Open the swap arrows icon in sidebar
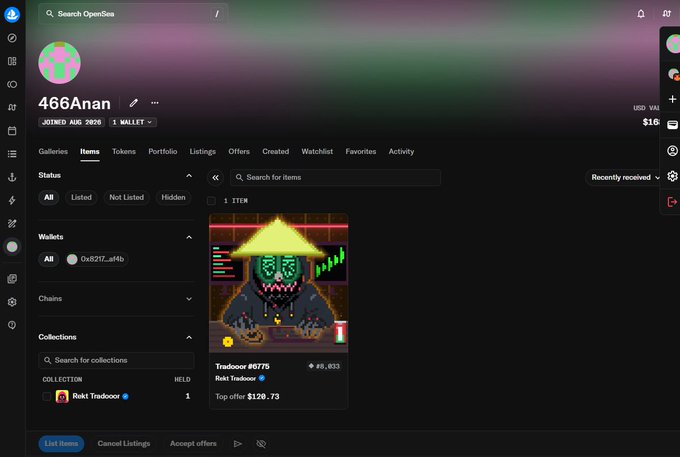680x457 pixels. (x=12, y=107)
